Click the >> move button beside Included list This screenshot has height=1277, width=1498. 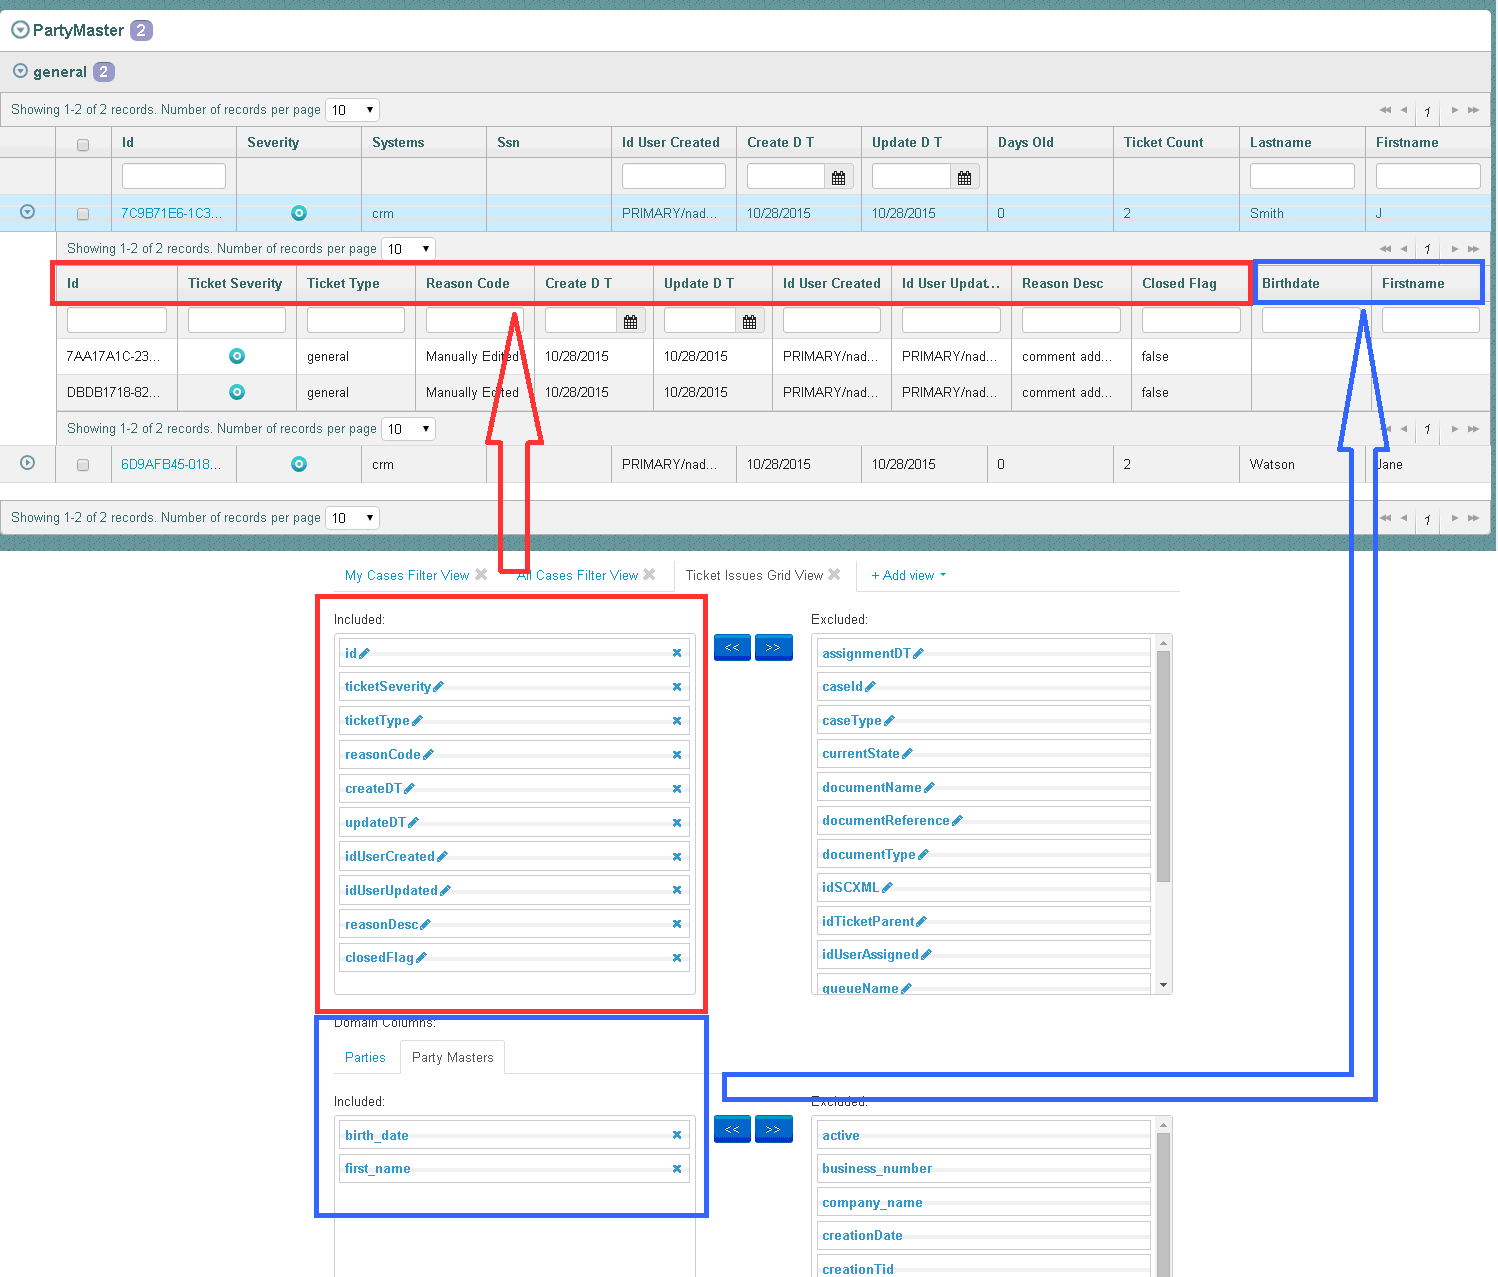coord(773,648)
